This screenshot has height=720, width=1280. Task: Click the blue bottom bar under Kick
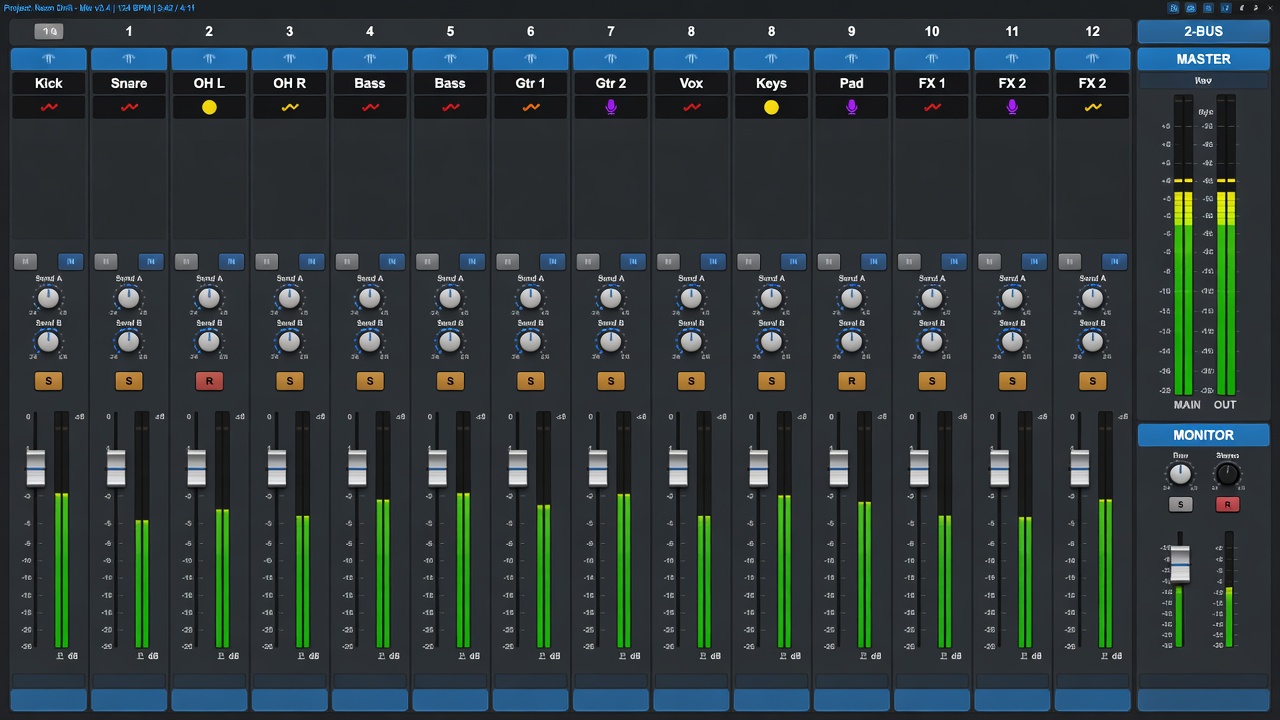48,699
